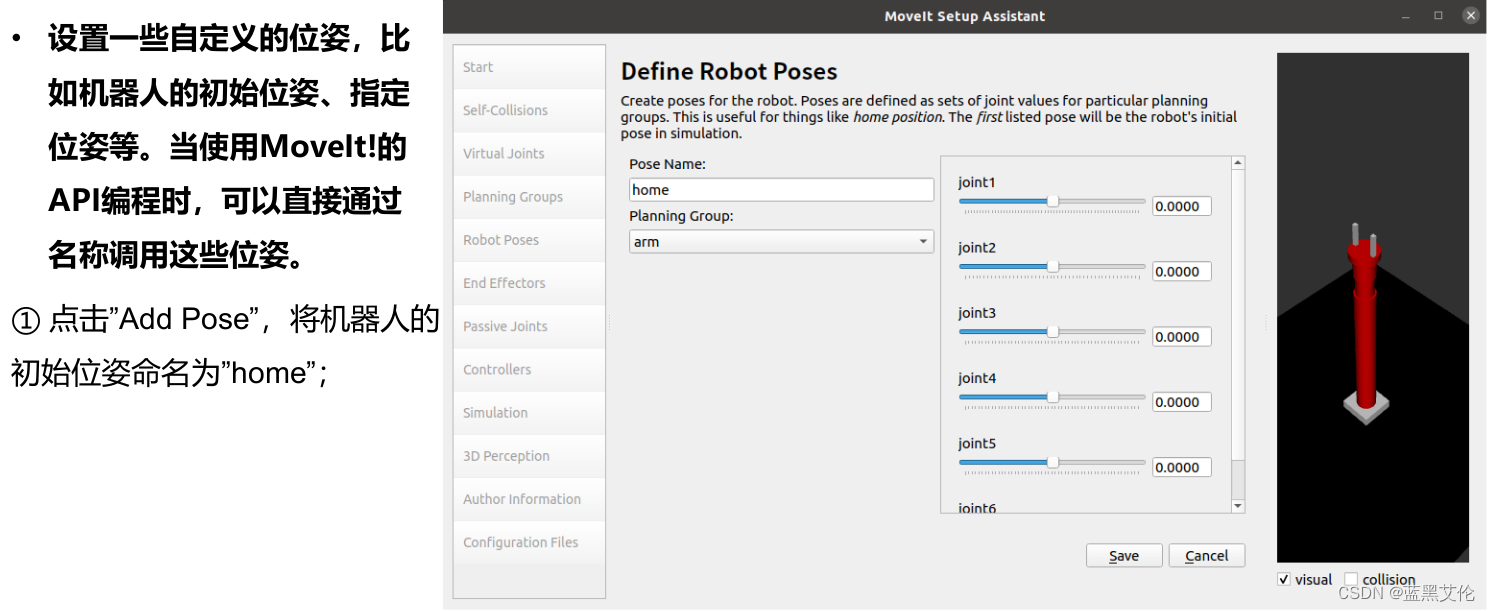The image size is (1490, 611).
Task: Click the joint1 slider handle
Action: coord(1052,201)
